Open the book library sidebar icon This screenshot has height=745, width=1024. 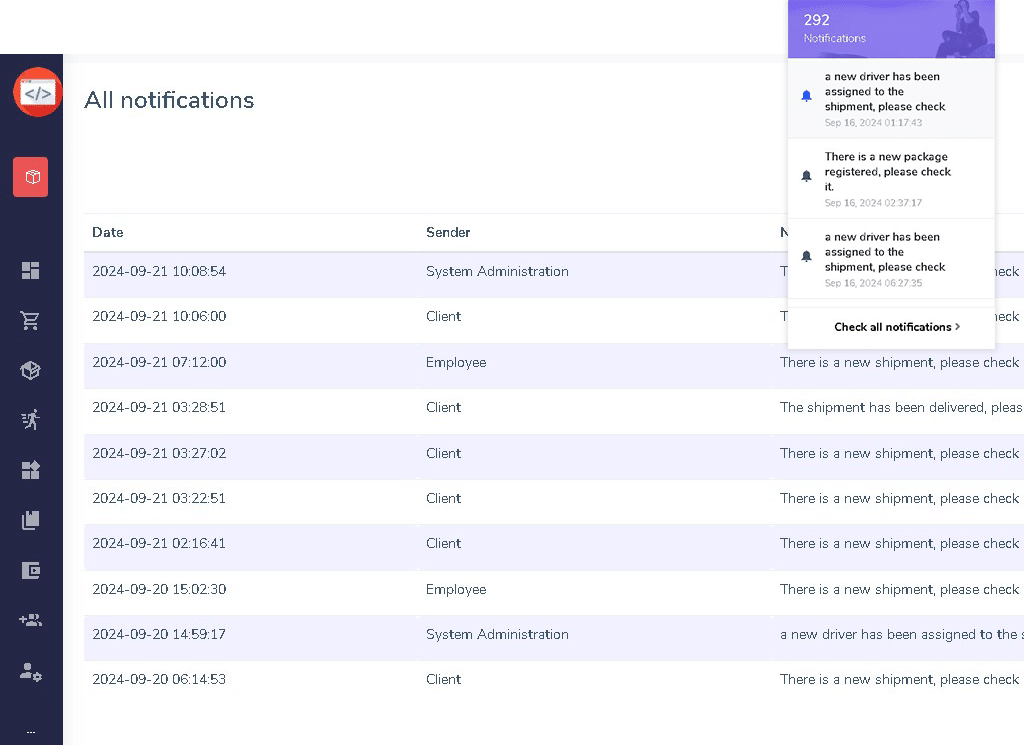pos(31,520)
